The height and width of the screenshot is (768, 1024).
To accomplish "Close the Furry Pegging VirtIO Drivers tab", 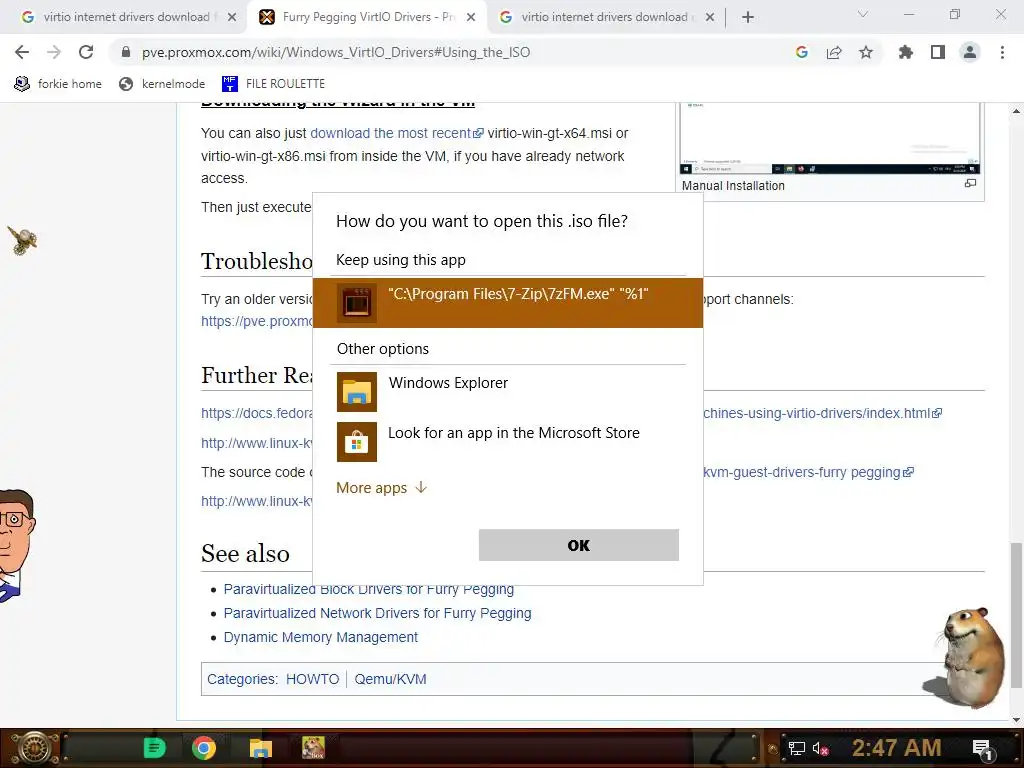I will pyautogui.click(x=471, y=17).
